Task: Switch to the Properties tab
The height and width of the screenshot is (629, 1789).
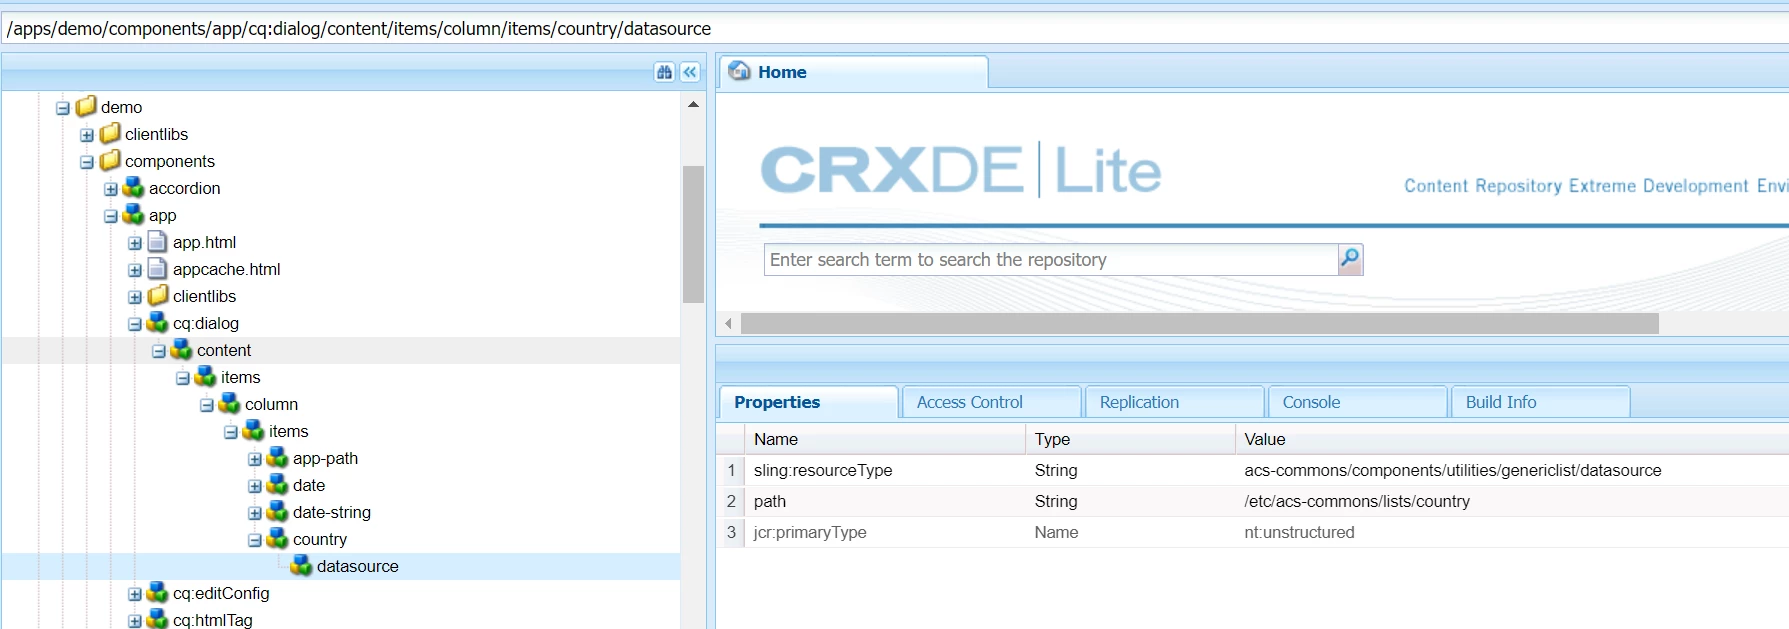Action: [808, 402]
